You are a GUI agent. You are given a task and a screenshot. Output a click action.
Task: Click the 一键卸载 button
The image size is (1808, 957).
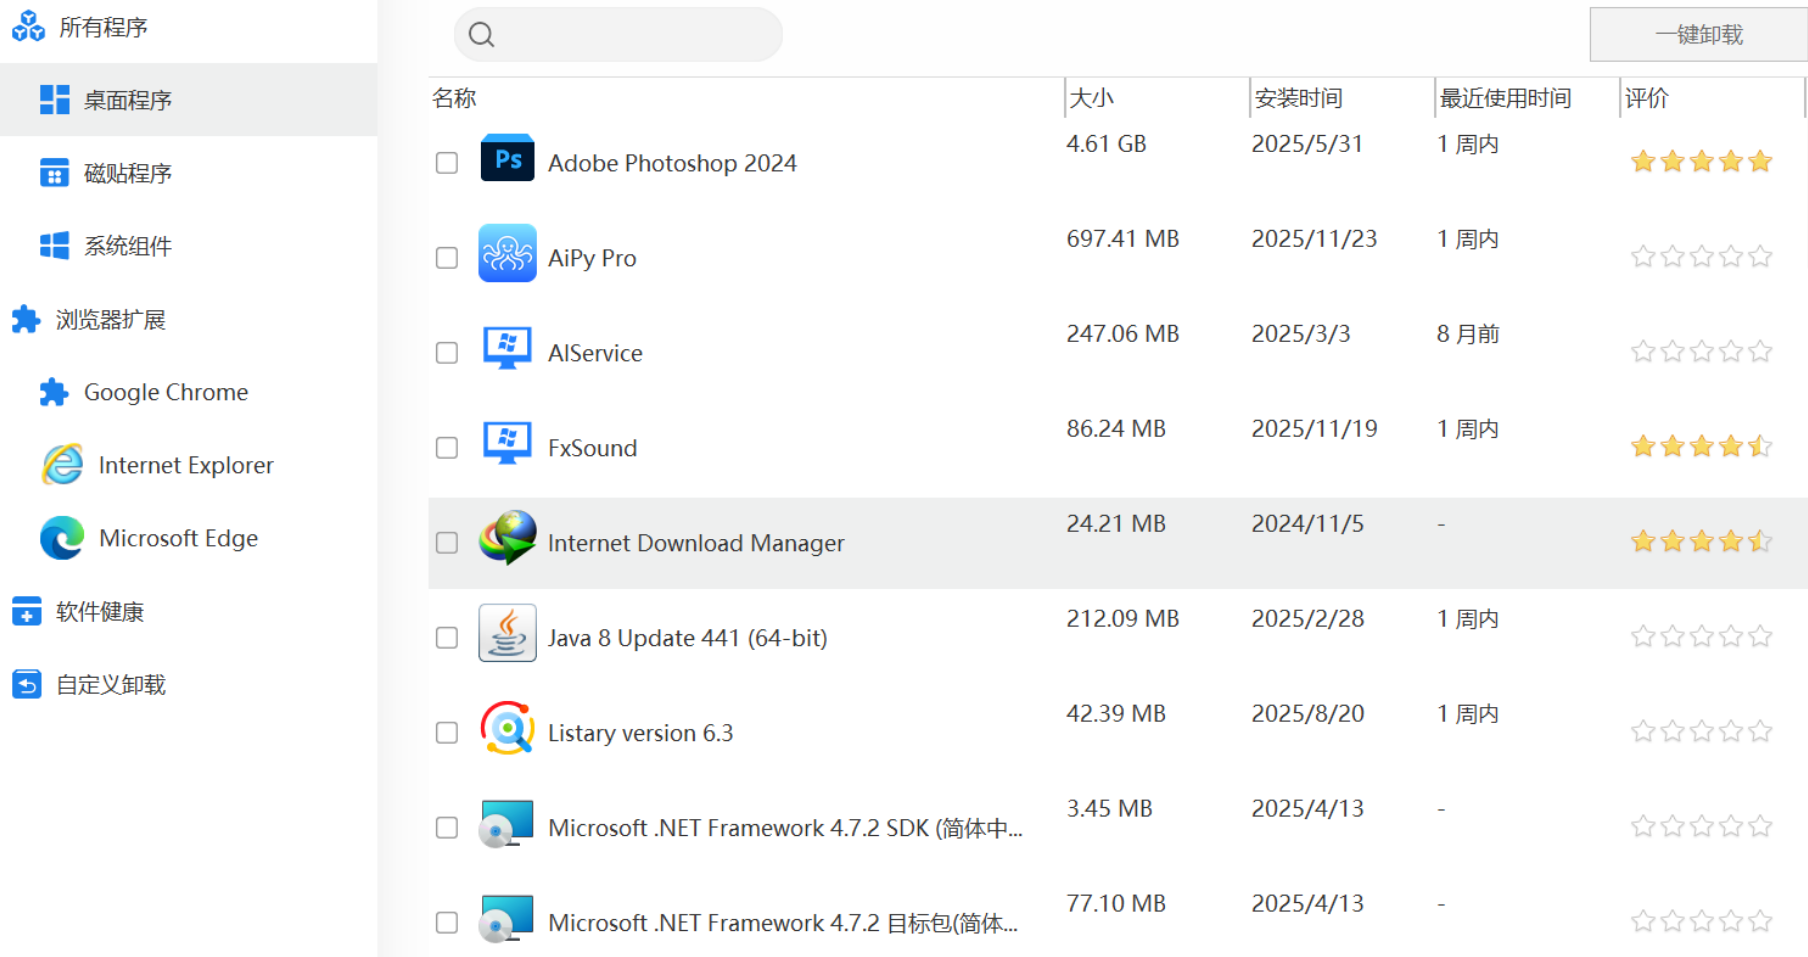pyautogui.click(x=1698, y=35)
